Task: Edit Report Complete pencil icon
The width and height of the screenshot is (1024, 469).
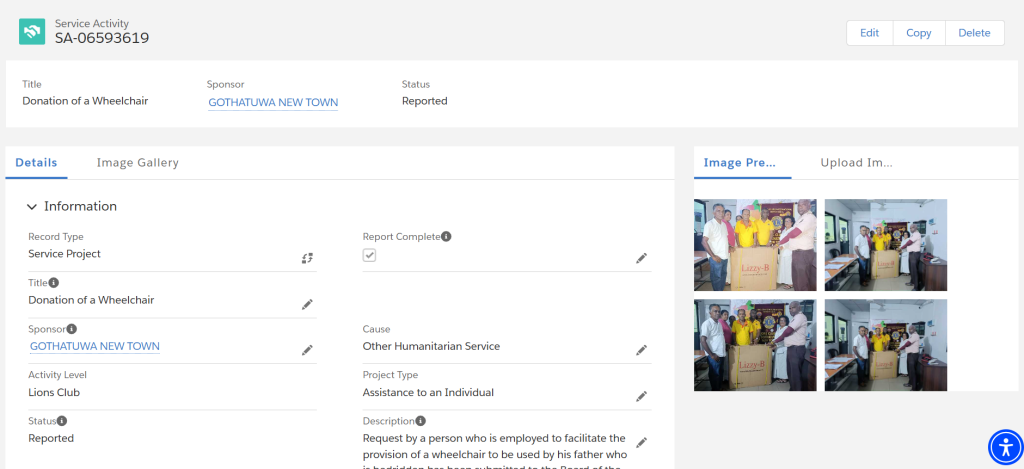Action: click(x=641, y=258)
